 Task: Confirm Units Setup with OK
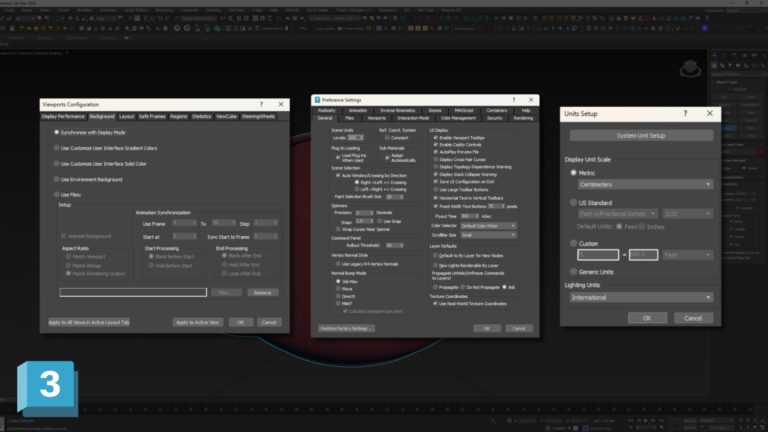pyautogui.click(x=647, y=318)
